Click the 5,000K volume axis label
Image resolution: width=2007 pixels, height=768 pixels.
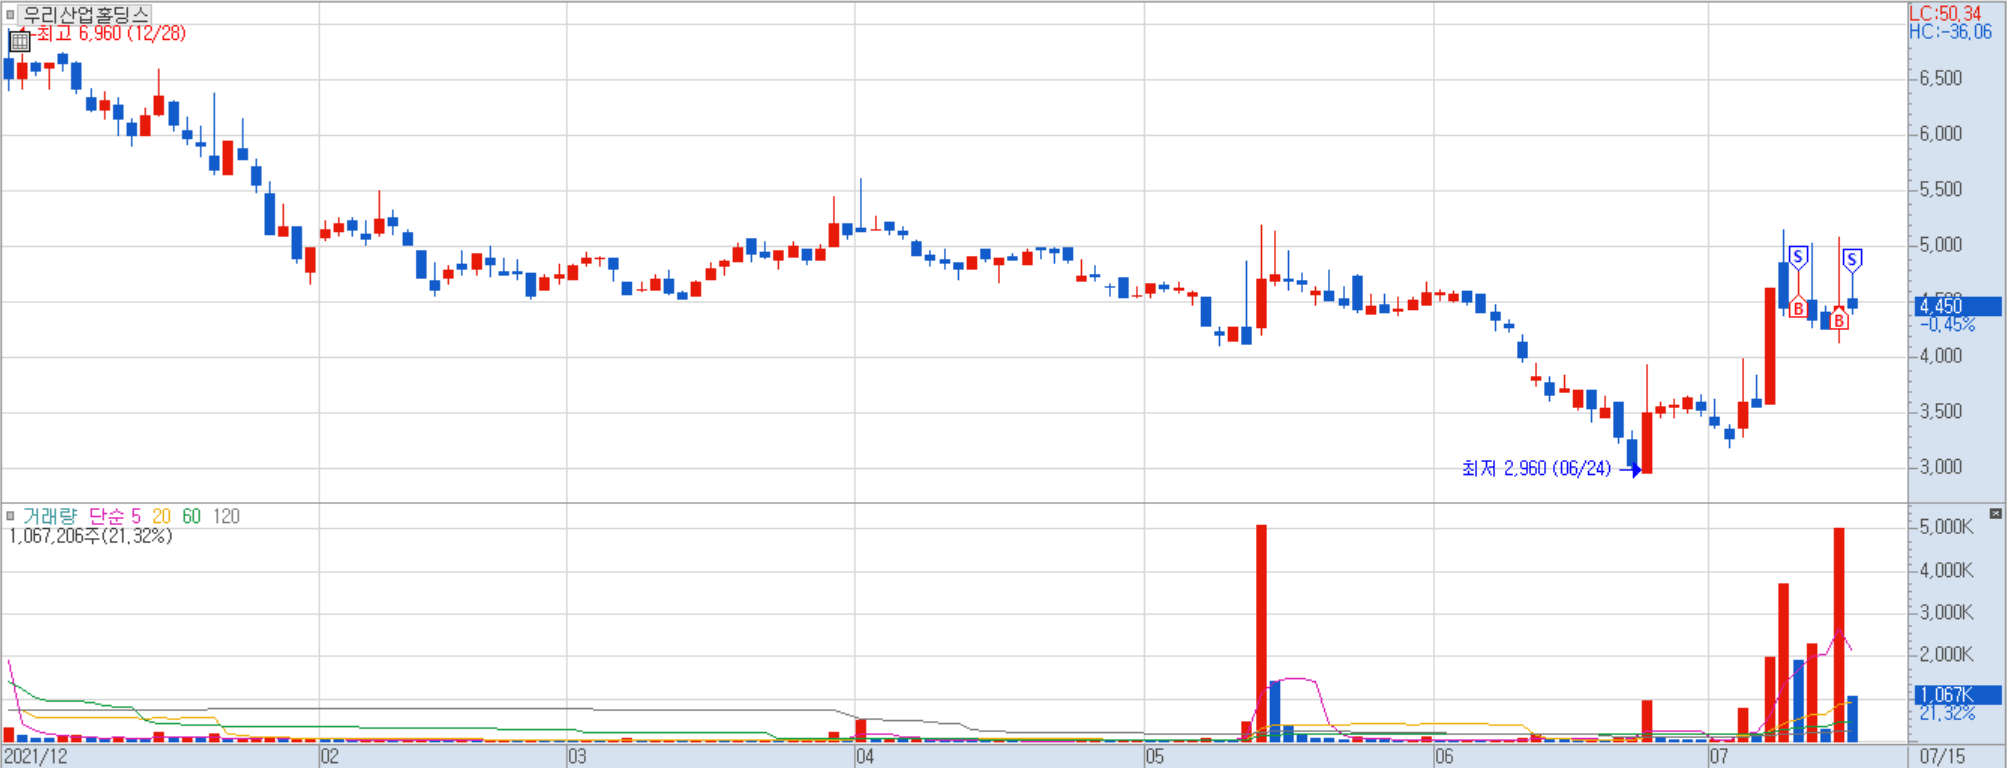1946,527
